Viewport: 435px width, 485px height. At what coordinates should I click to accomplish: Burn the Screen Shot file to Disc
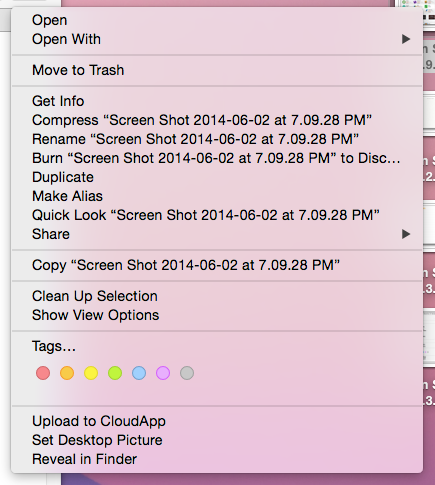[x=217, y=158]
